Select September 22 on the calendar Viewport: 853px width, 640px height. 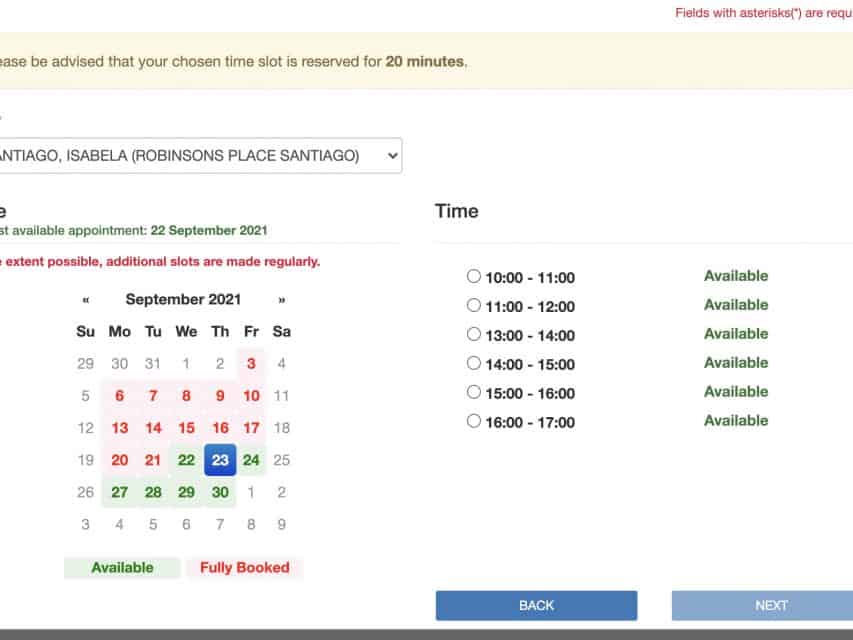click(x=186, y=460)
